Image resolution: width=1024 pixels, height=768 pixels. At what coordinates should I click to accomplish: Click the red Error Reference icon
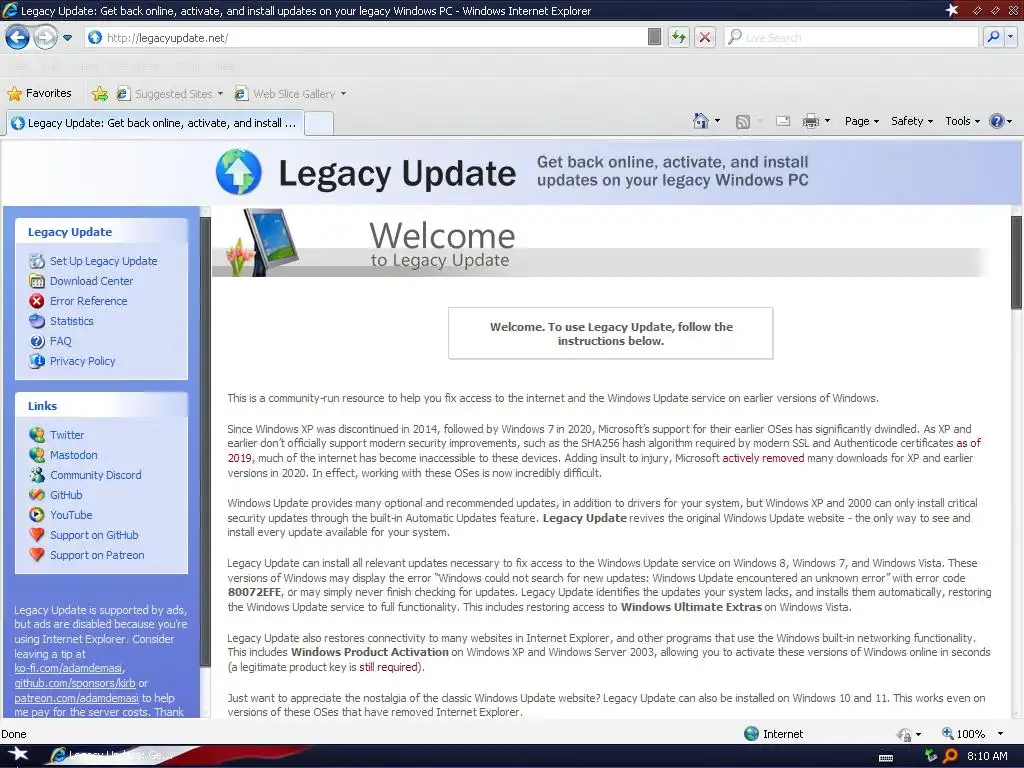[37, 301]
